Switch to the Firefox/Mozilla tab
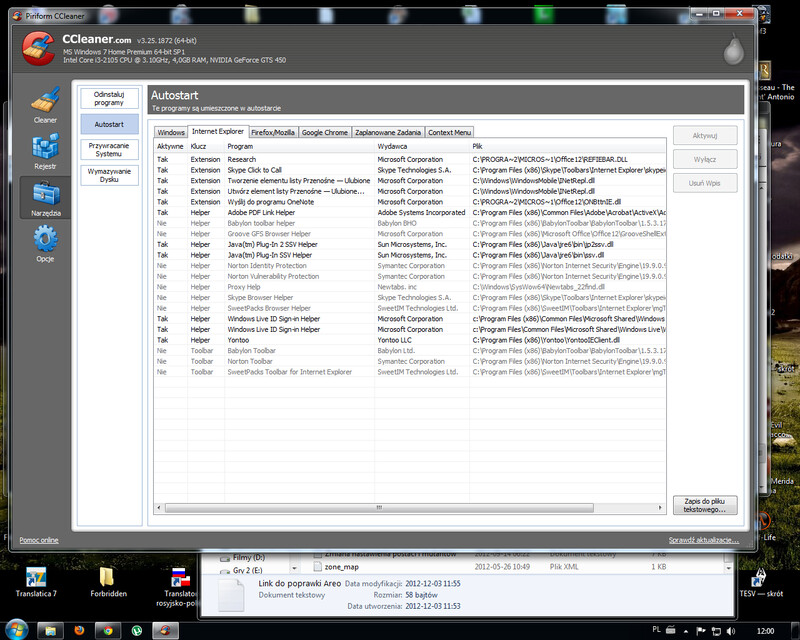The height and width of the screenshot is (640, 800). coord(272,132)
